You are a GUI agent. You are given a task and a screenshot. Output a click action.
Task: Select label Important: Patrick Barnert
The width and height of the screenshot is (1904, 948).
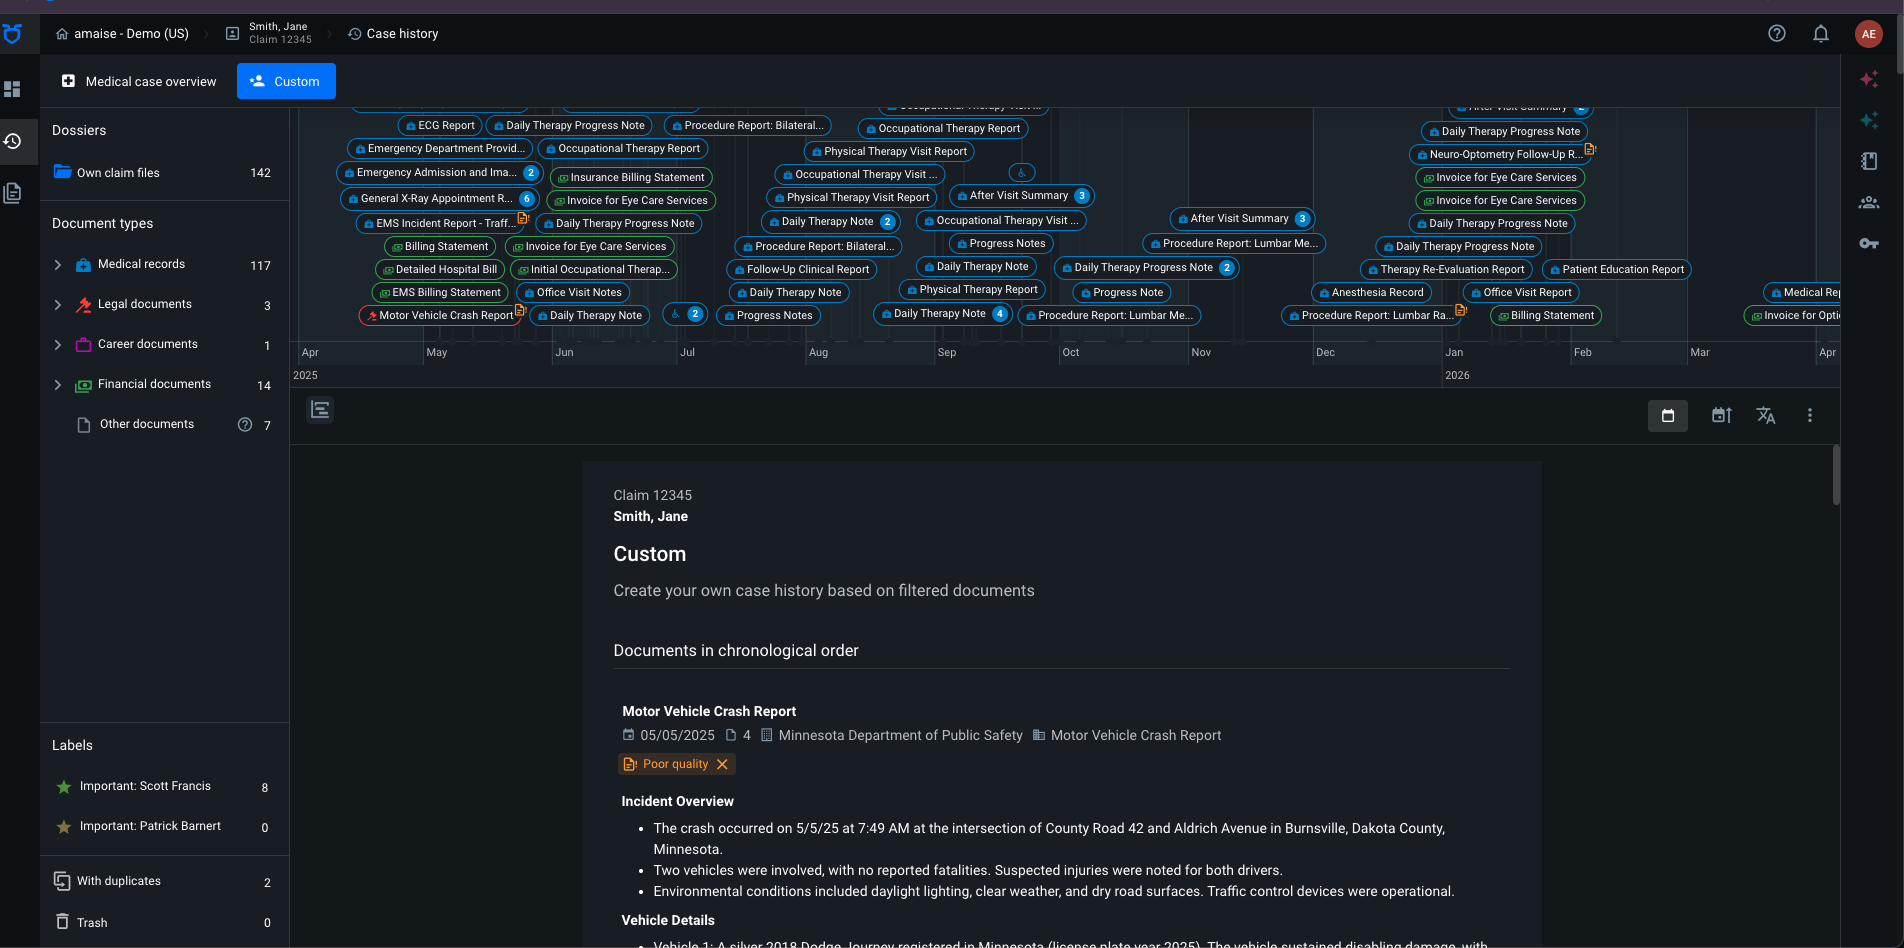click(x=164, y=826)
